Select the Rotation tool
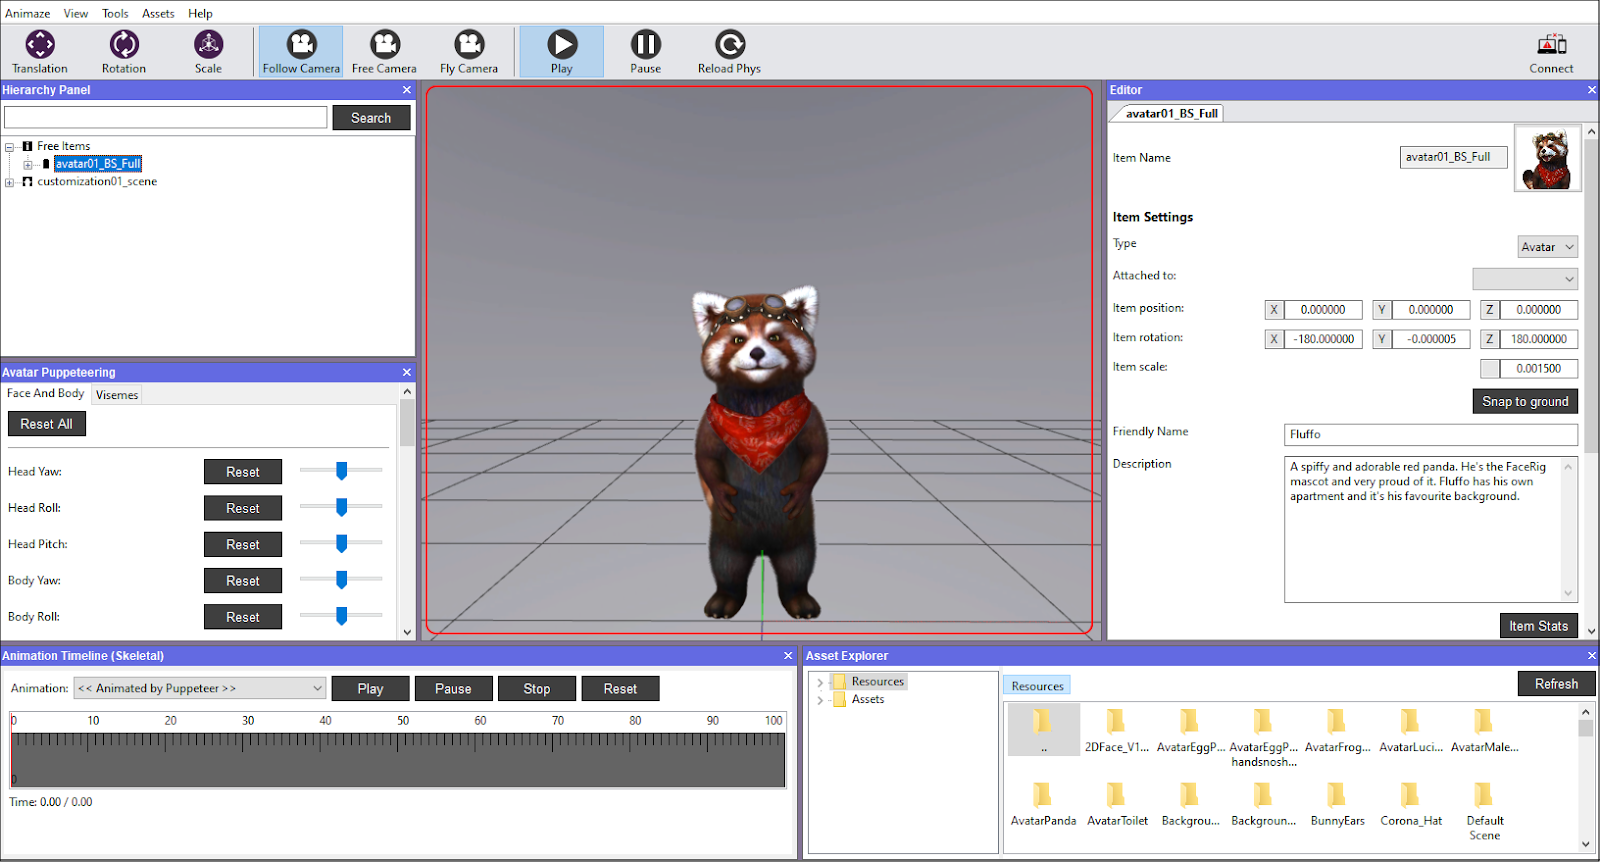 click(x=124, y=52)
